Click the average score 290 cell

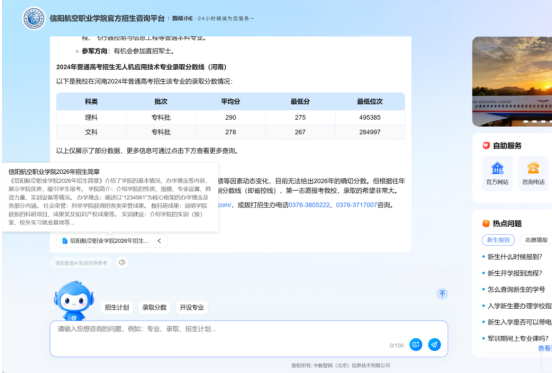(231, 118)
